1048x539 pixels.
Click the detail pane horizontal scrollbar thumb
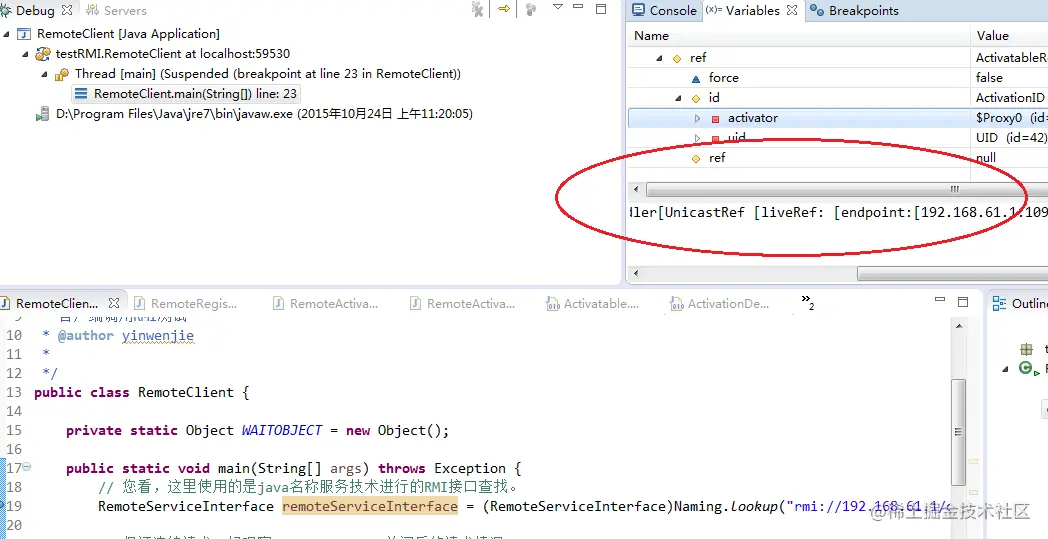coord(952,274)
